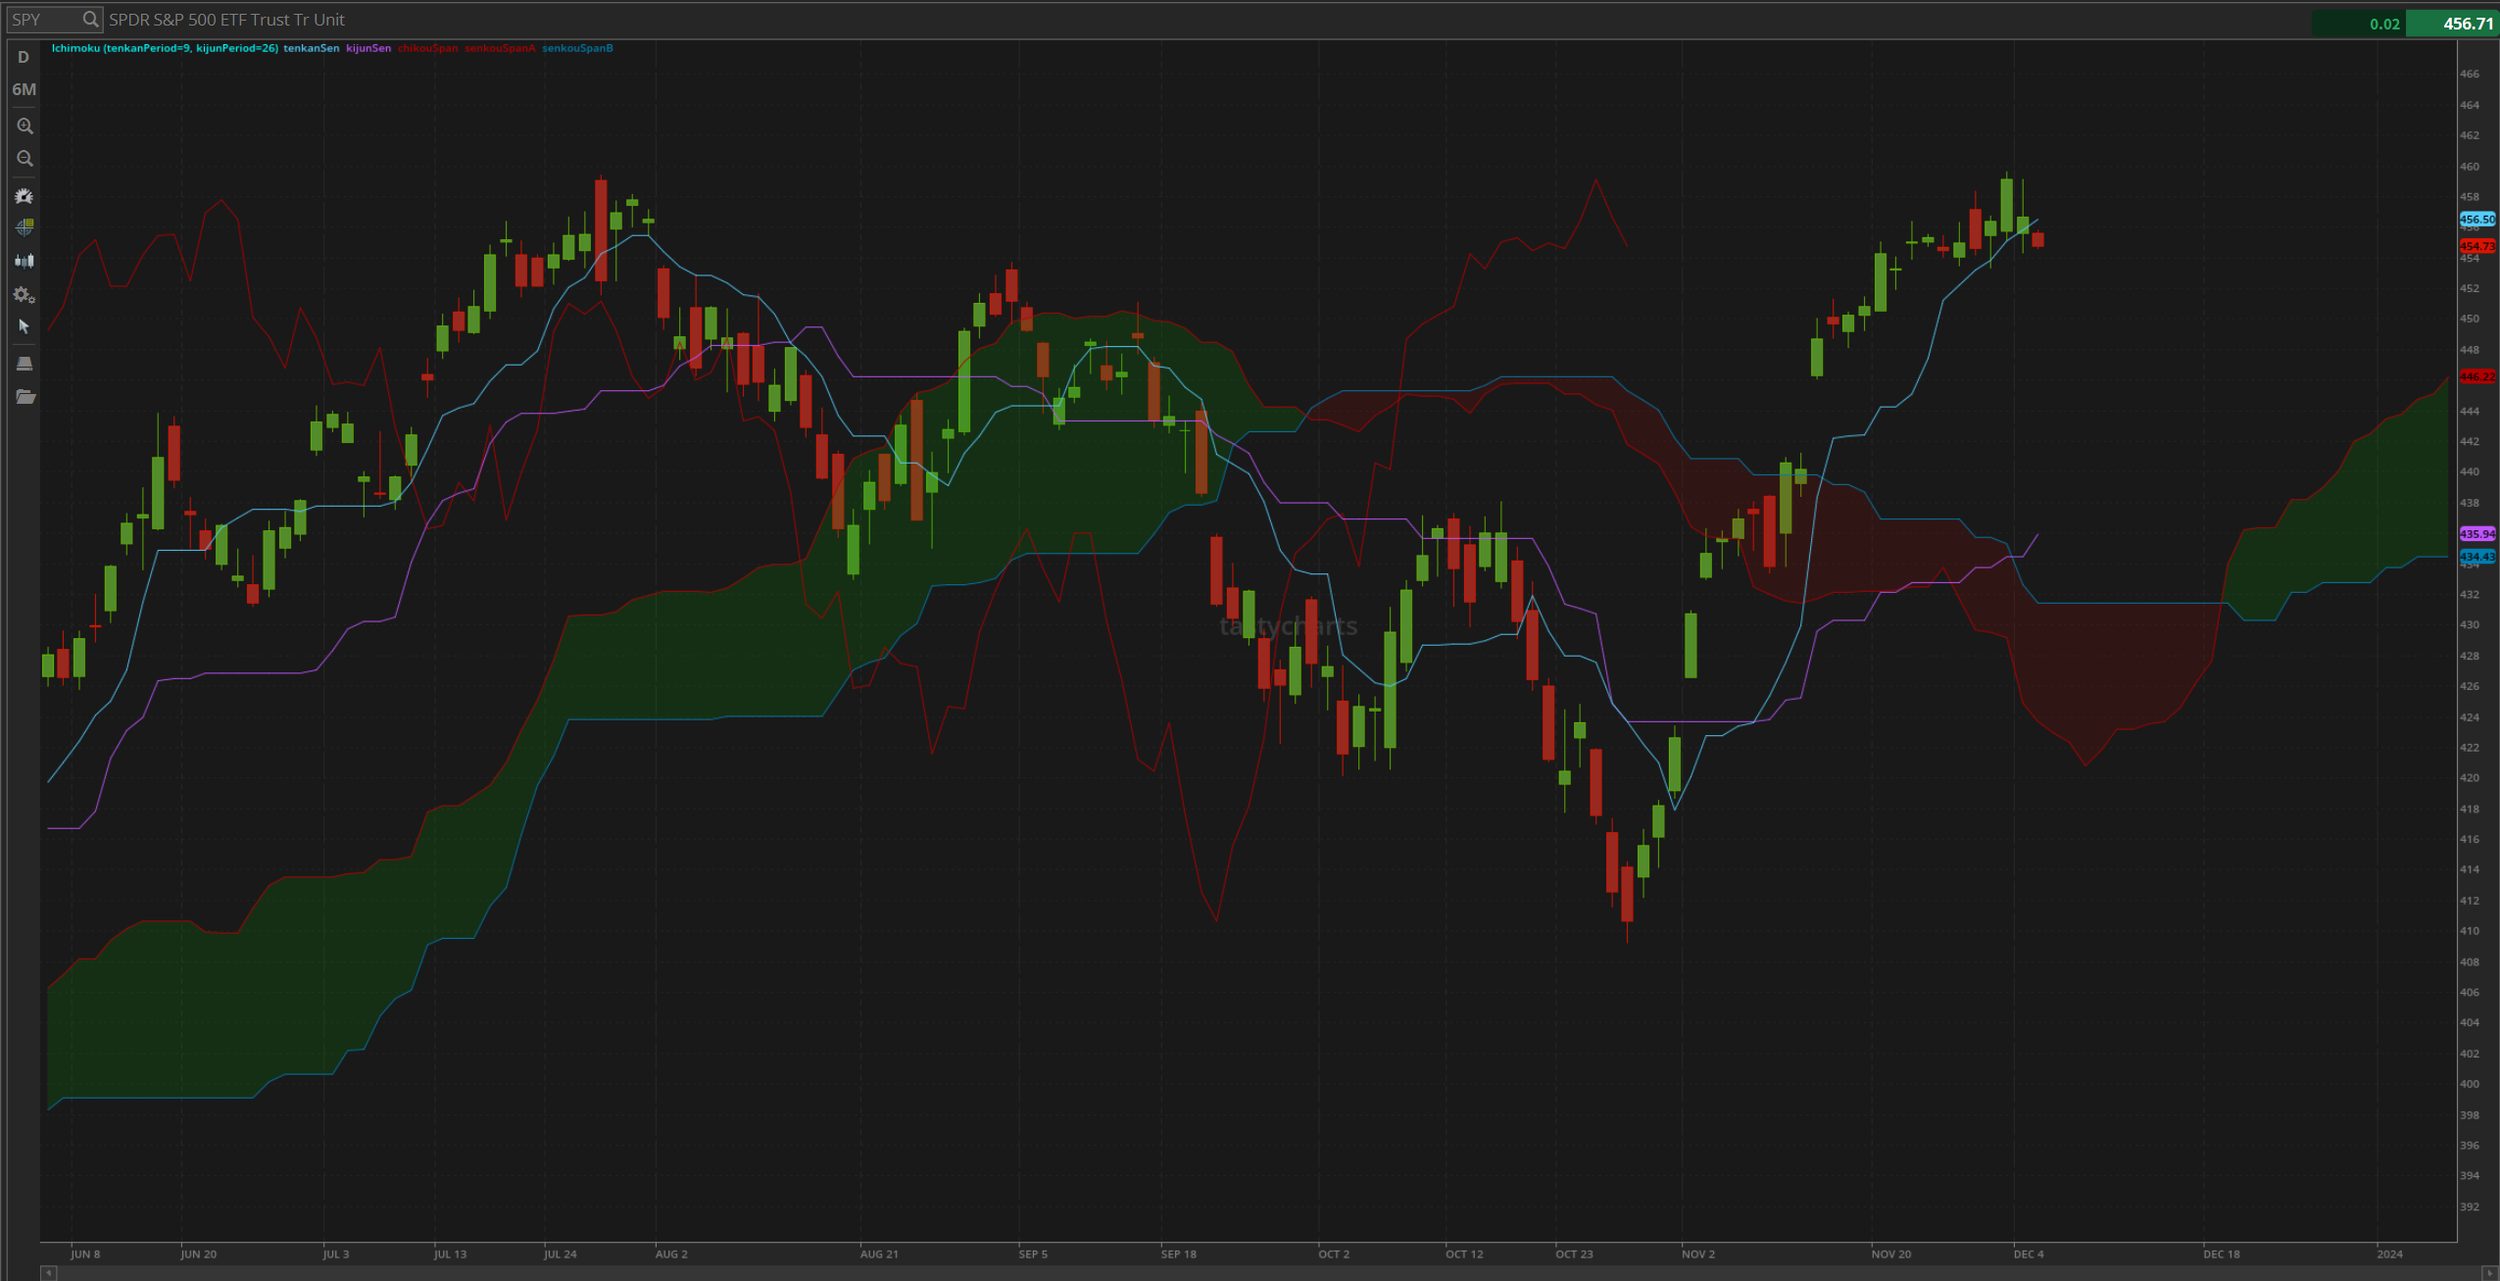Viewport: 2500px width, 1281px height.
Task: Click the 456.71 last price box
Action: (x=2451, y=24)
